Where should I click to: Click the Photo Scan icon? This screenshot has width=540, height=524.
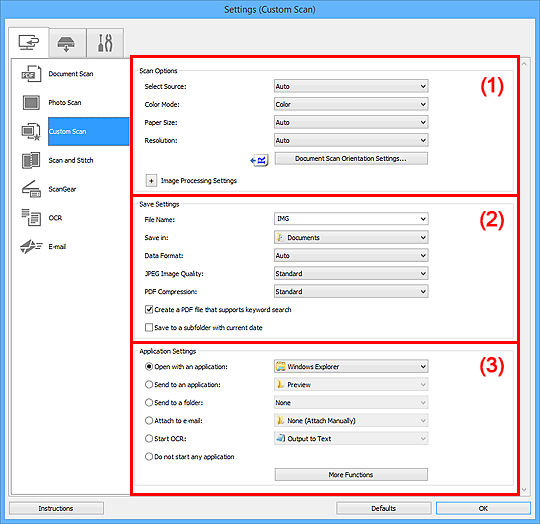coord(31,103)
